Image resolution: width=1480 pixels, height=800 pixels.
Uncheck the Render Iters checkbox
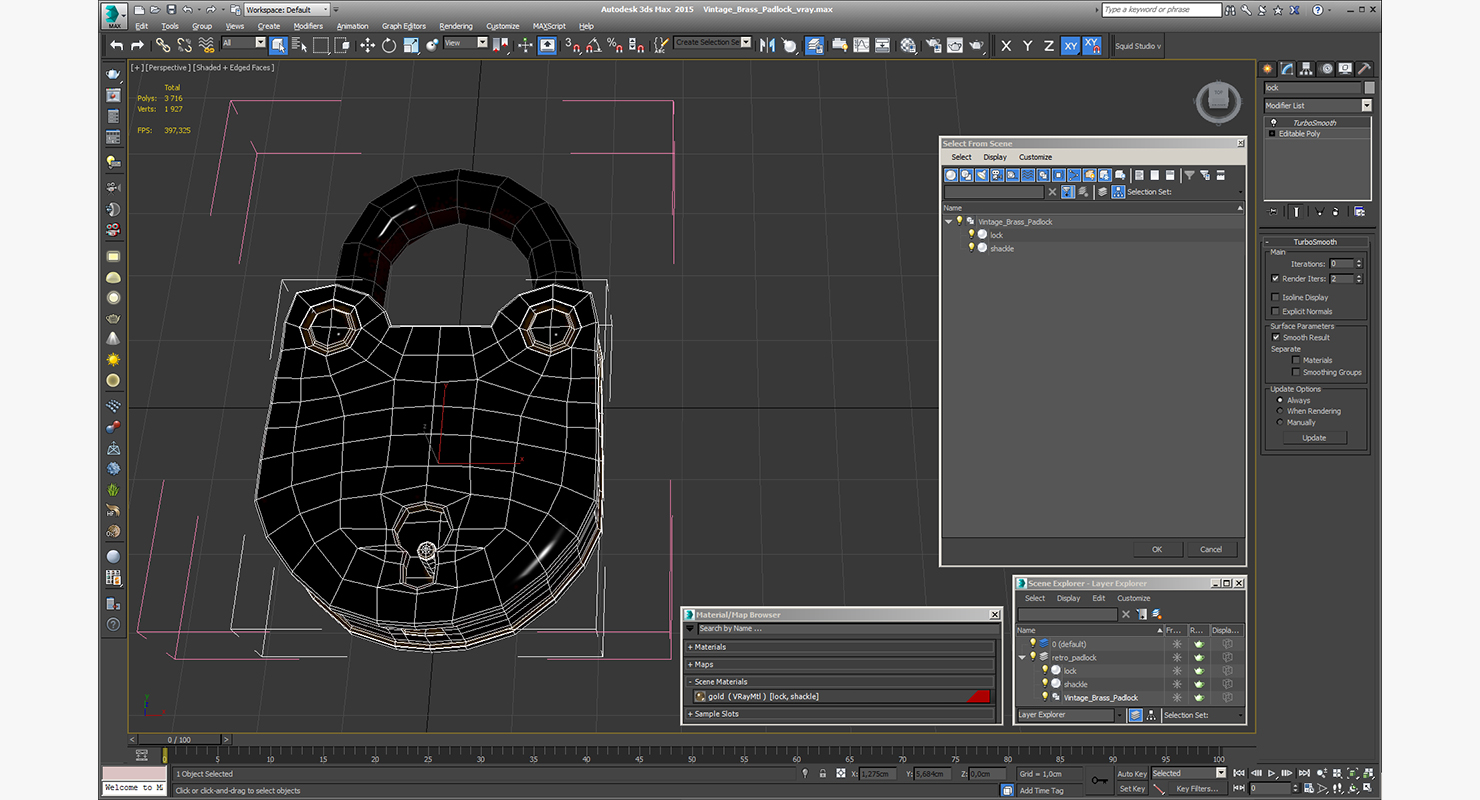click(1275, 278)
